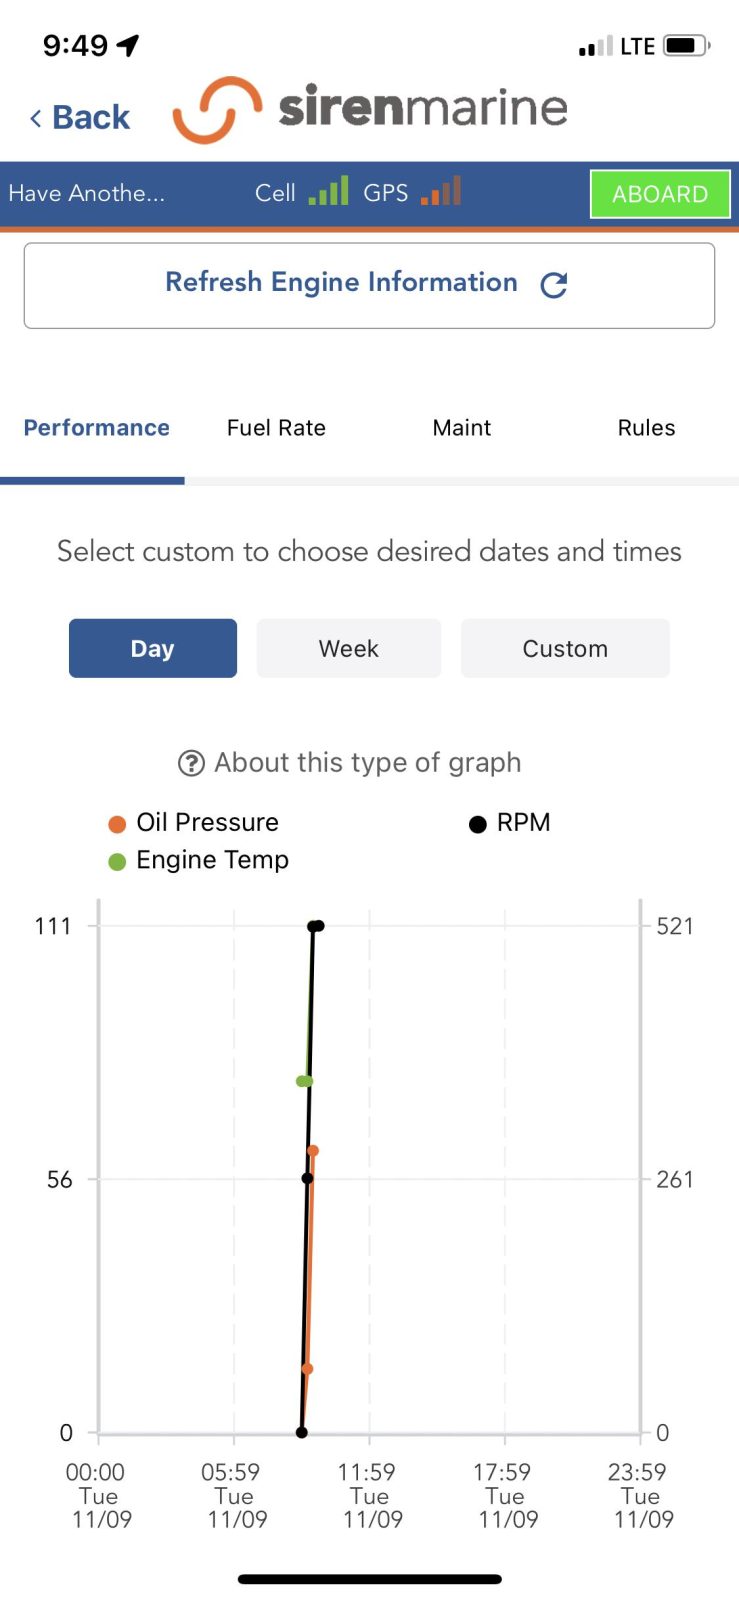Image resolution: width=739 pixels, height=1600 pixels.
Task: Toggle the Oil Pressure legend series
Action: [x=193, y=823]
